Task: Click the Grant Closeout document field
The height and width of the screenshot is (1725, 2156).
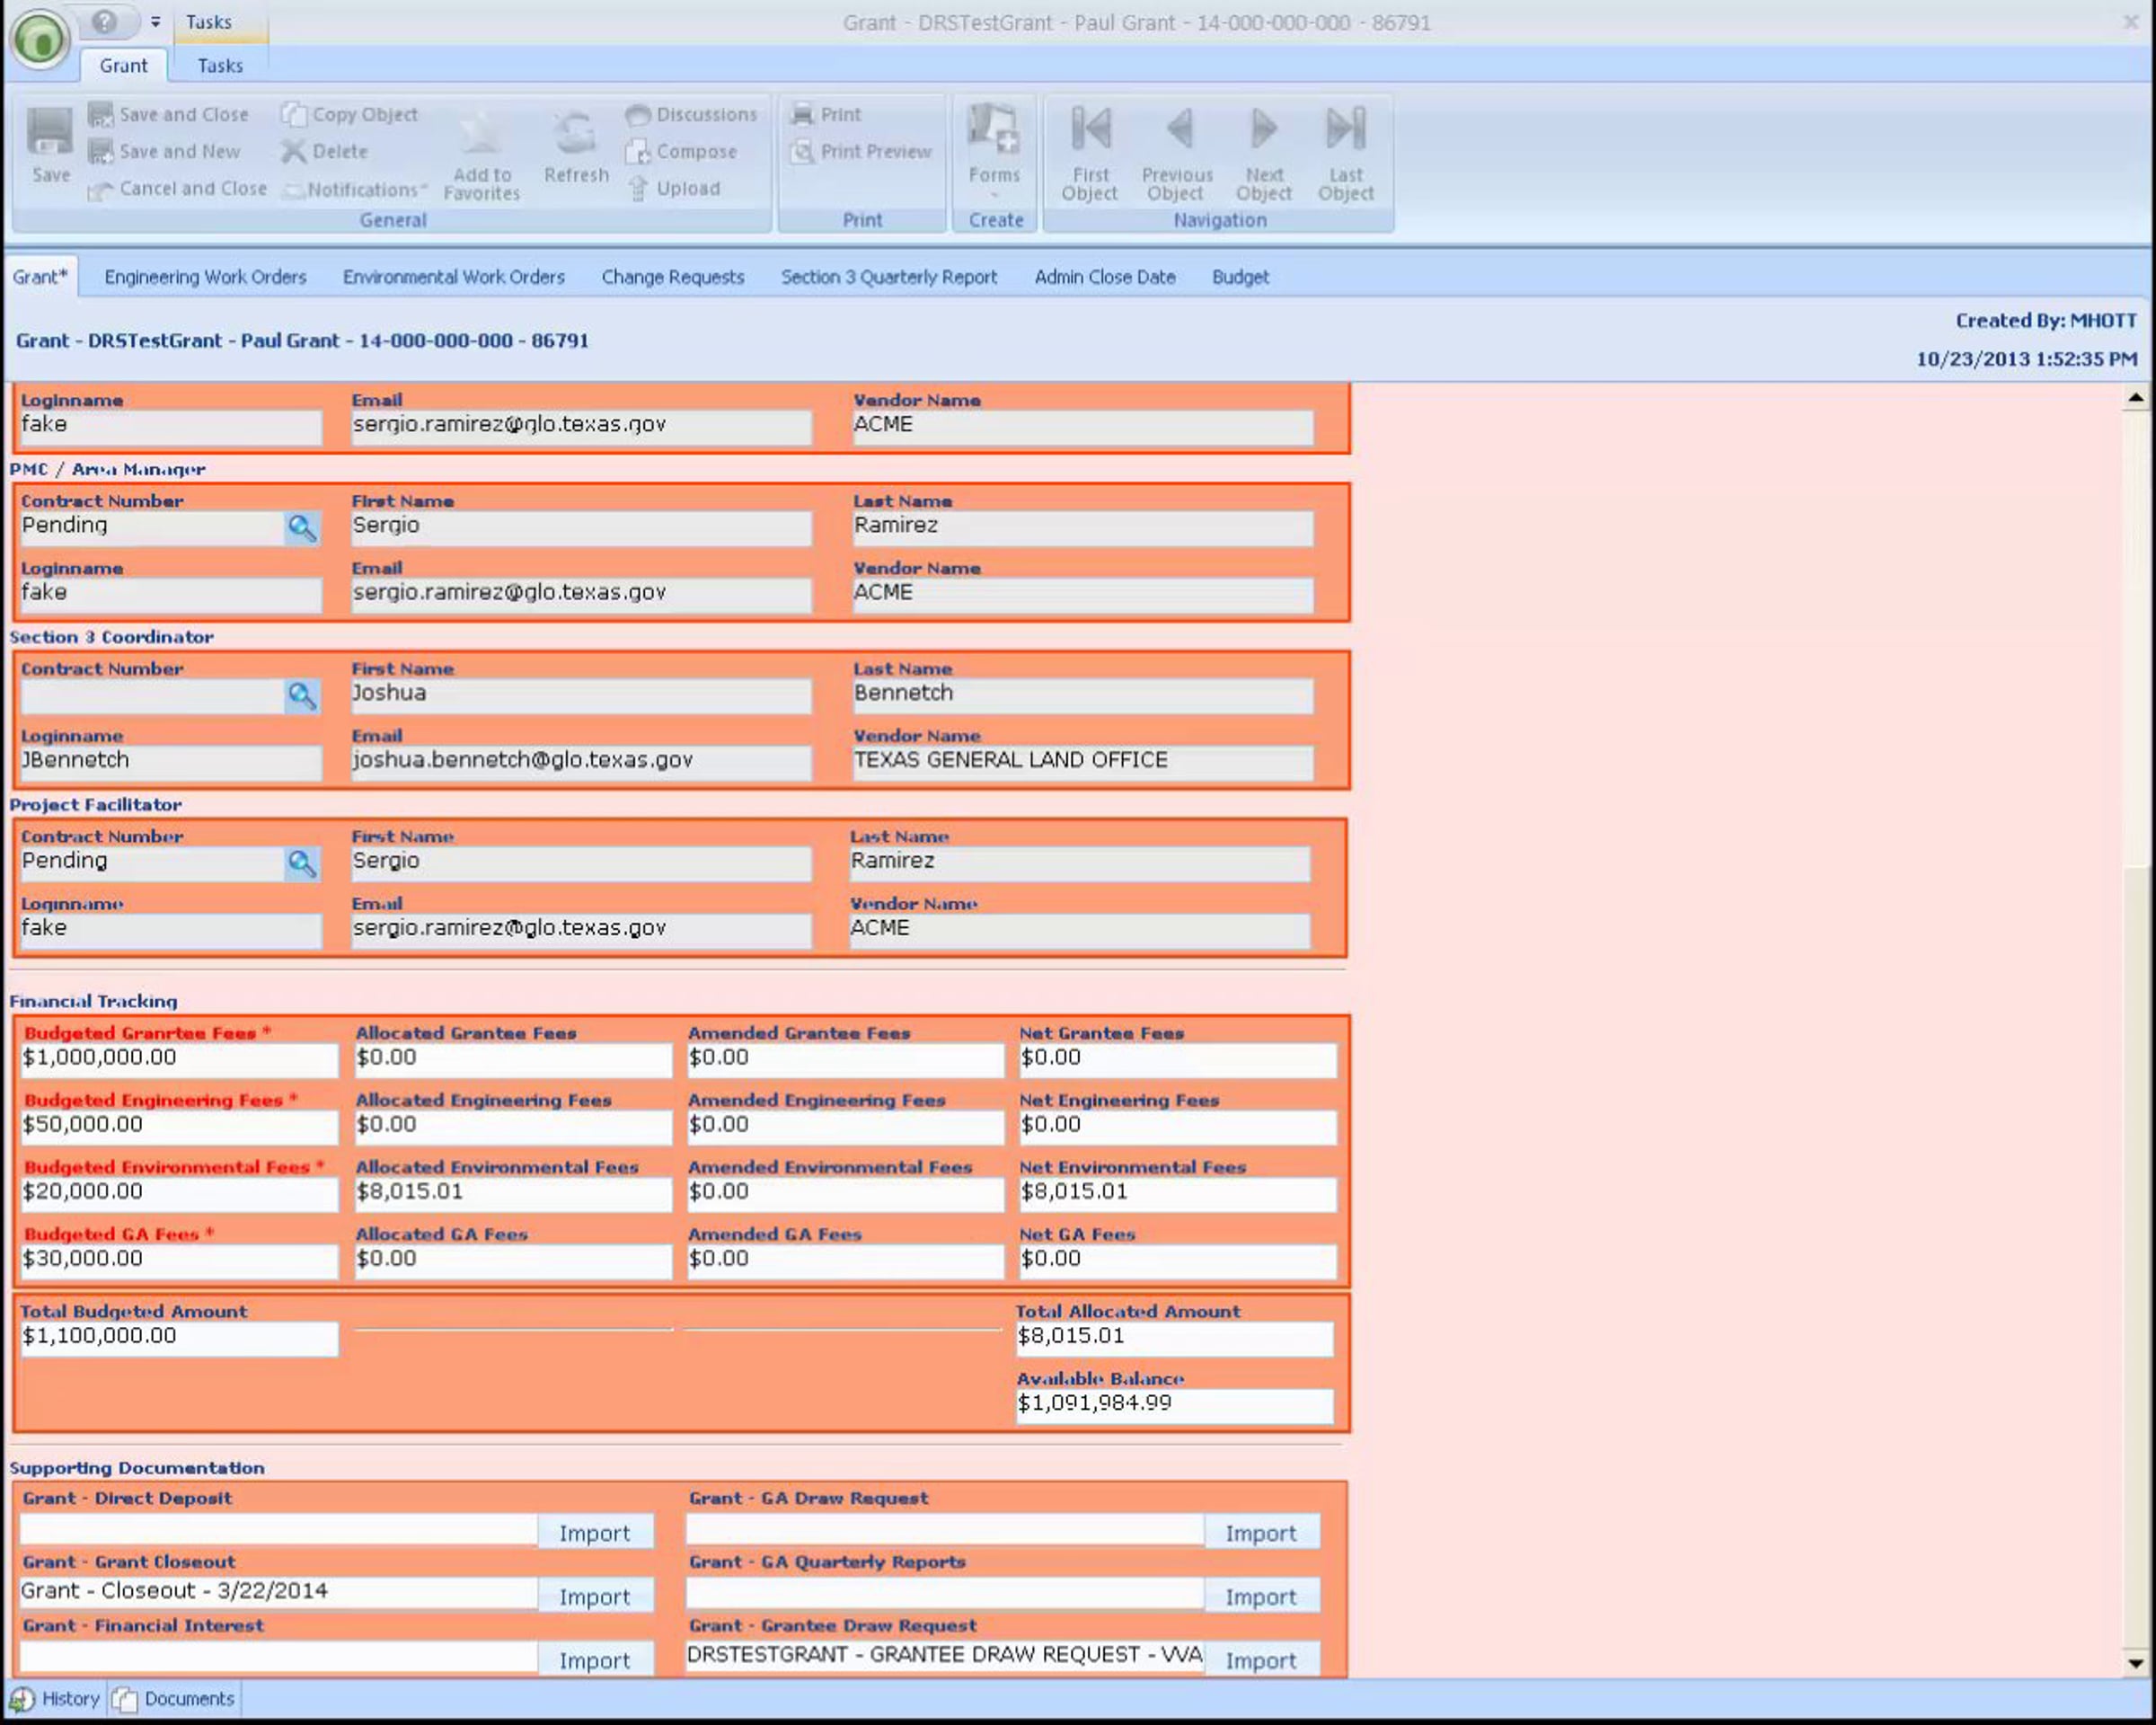Action: point(279,1592)
